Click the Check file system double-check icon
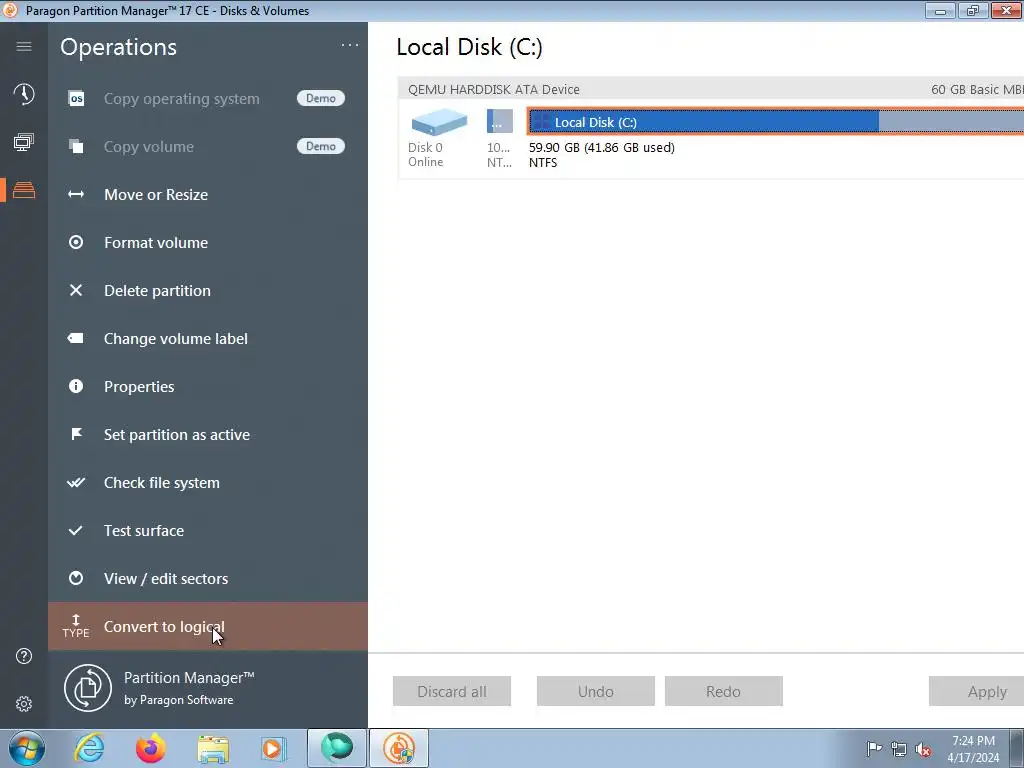The image size is (1024, 768). pos(76,483)
